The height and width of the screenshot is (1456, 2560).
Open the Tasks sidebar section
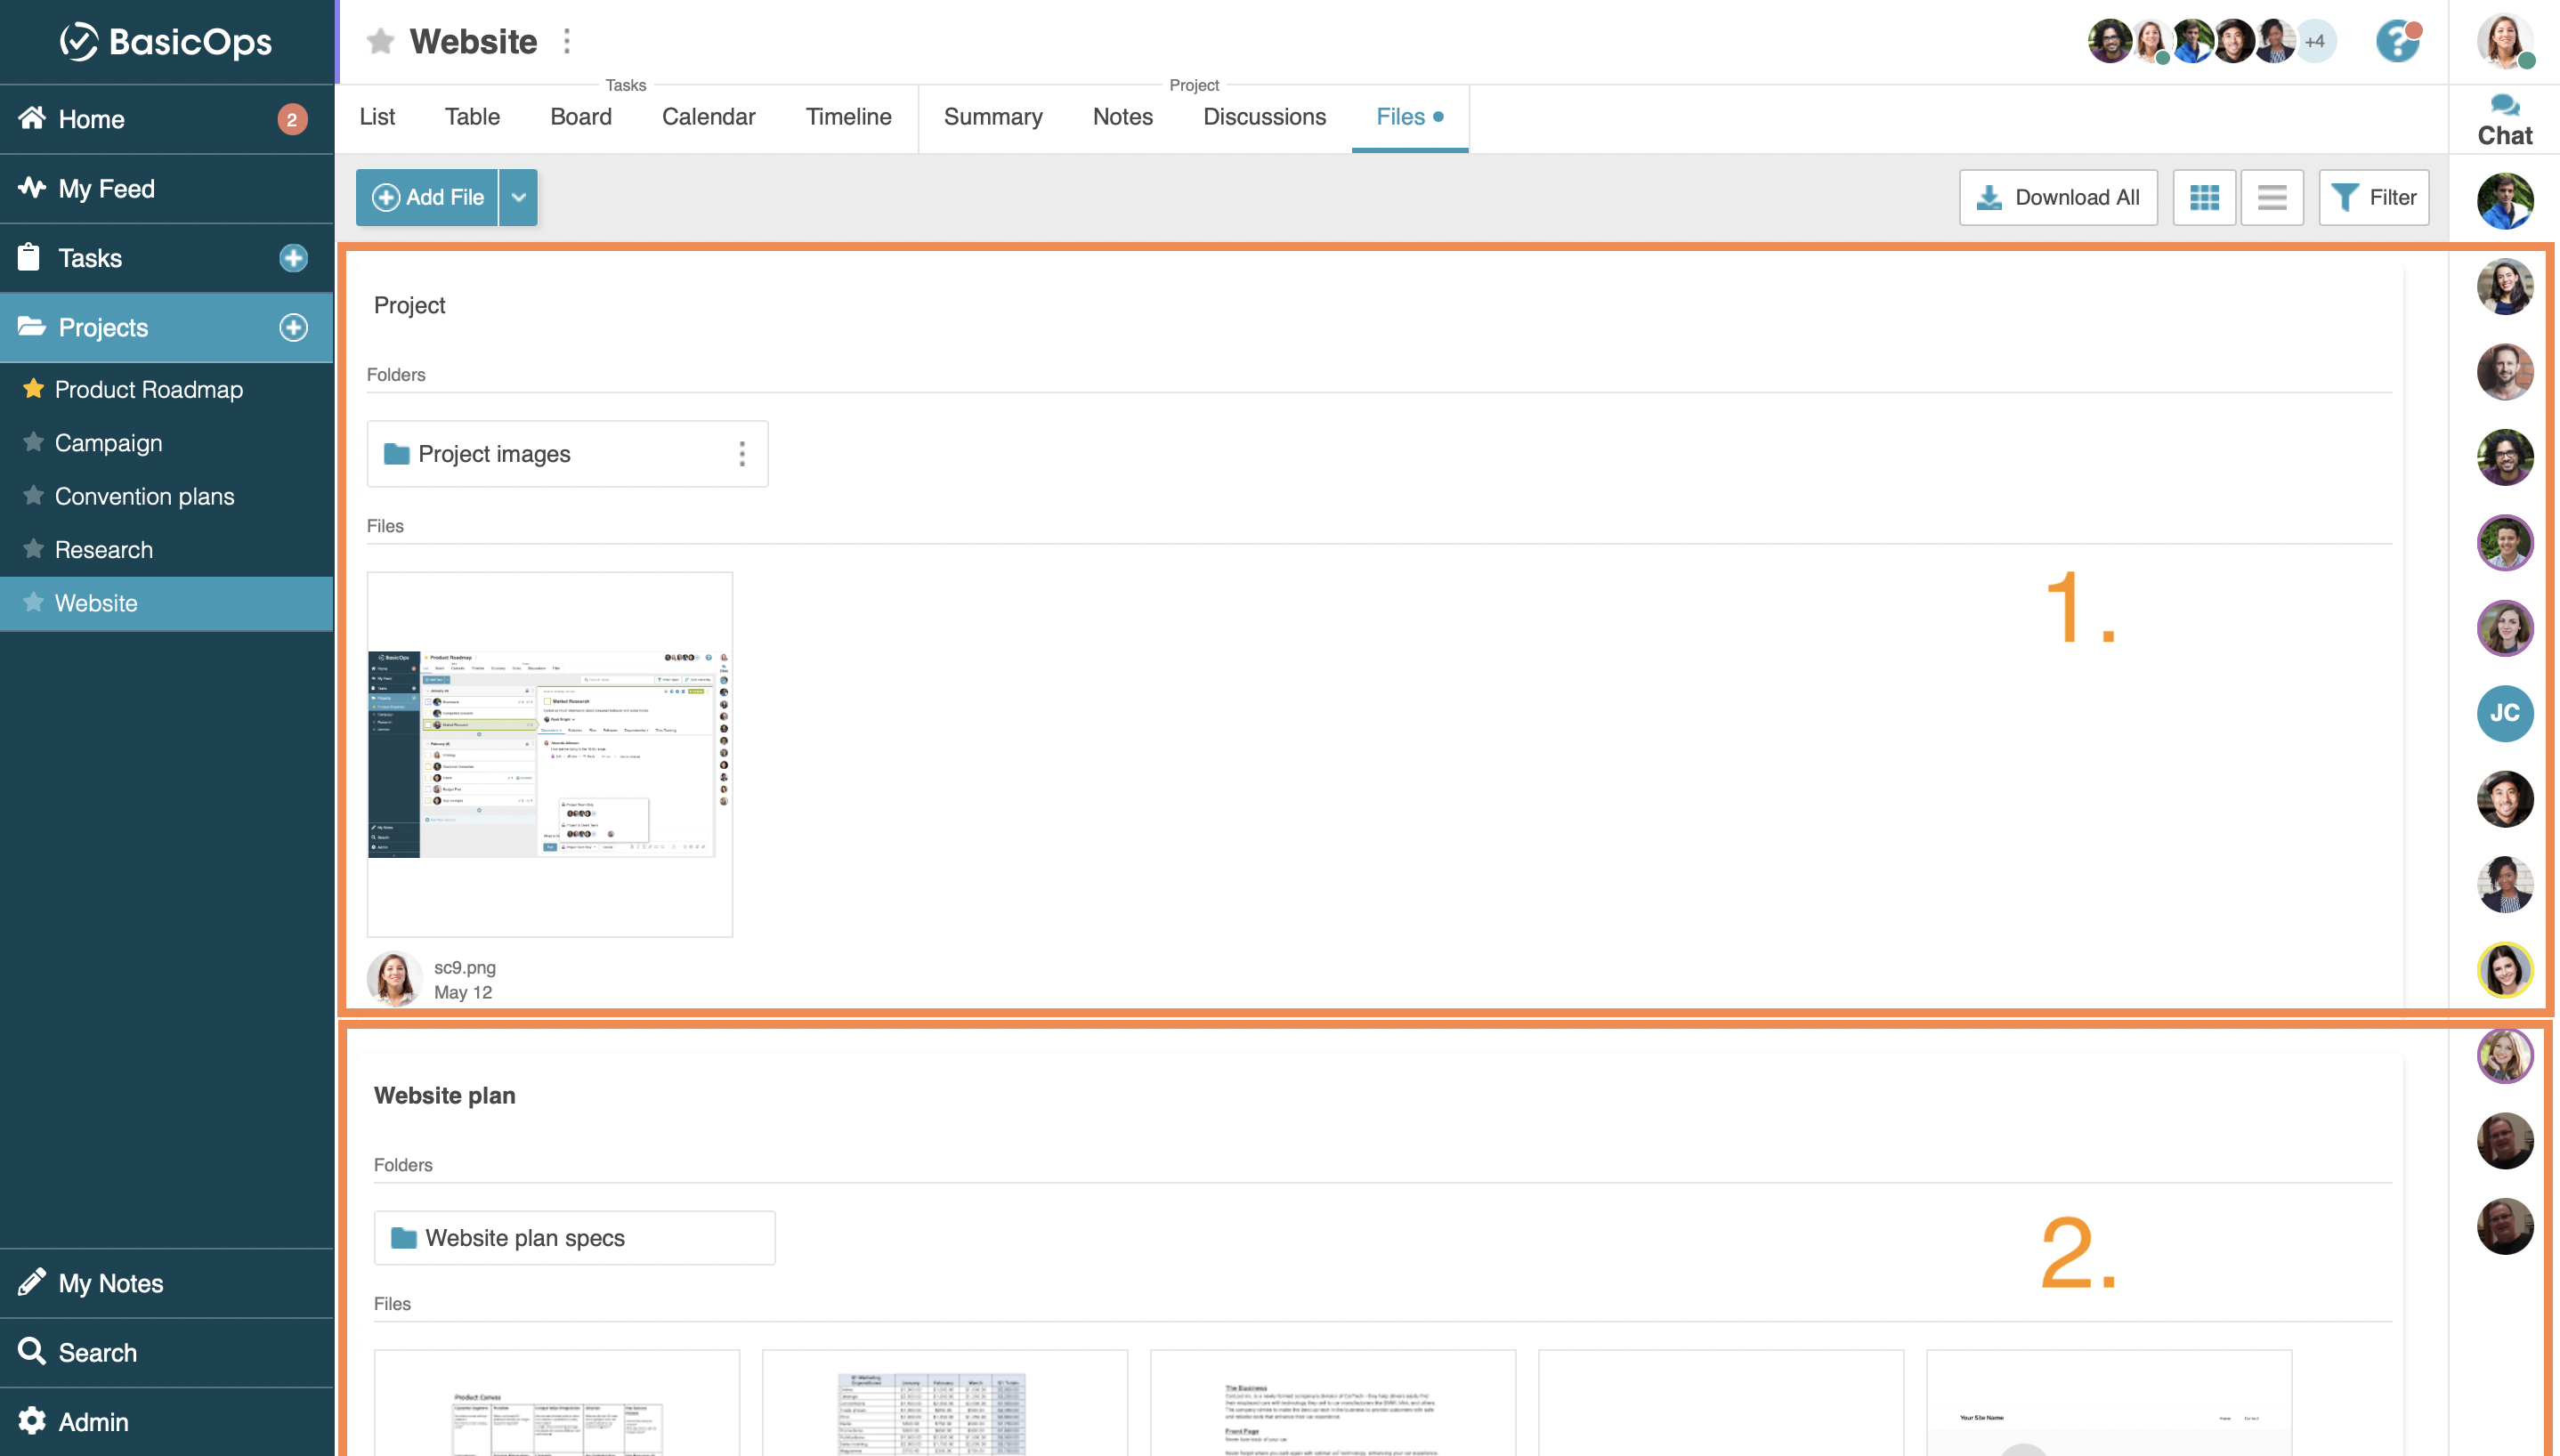pos(166,258)
